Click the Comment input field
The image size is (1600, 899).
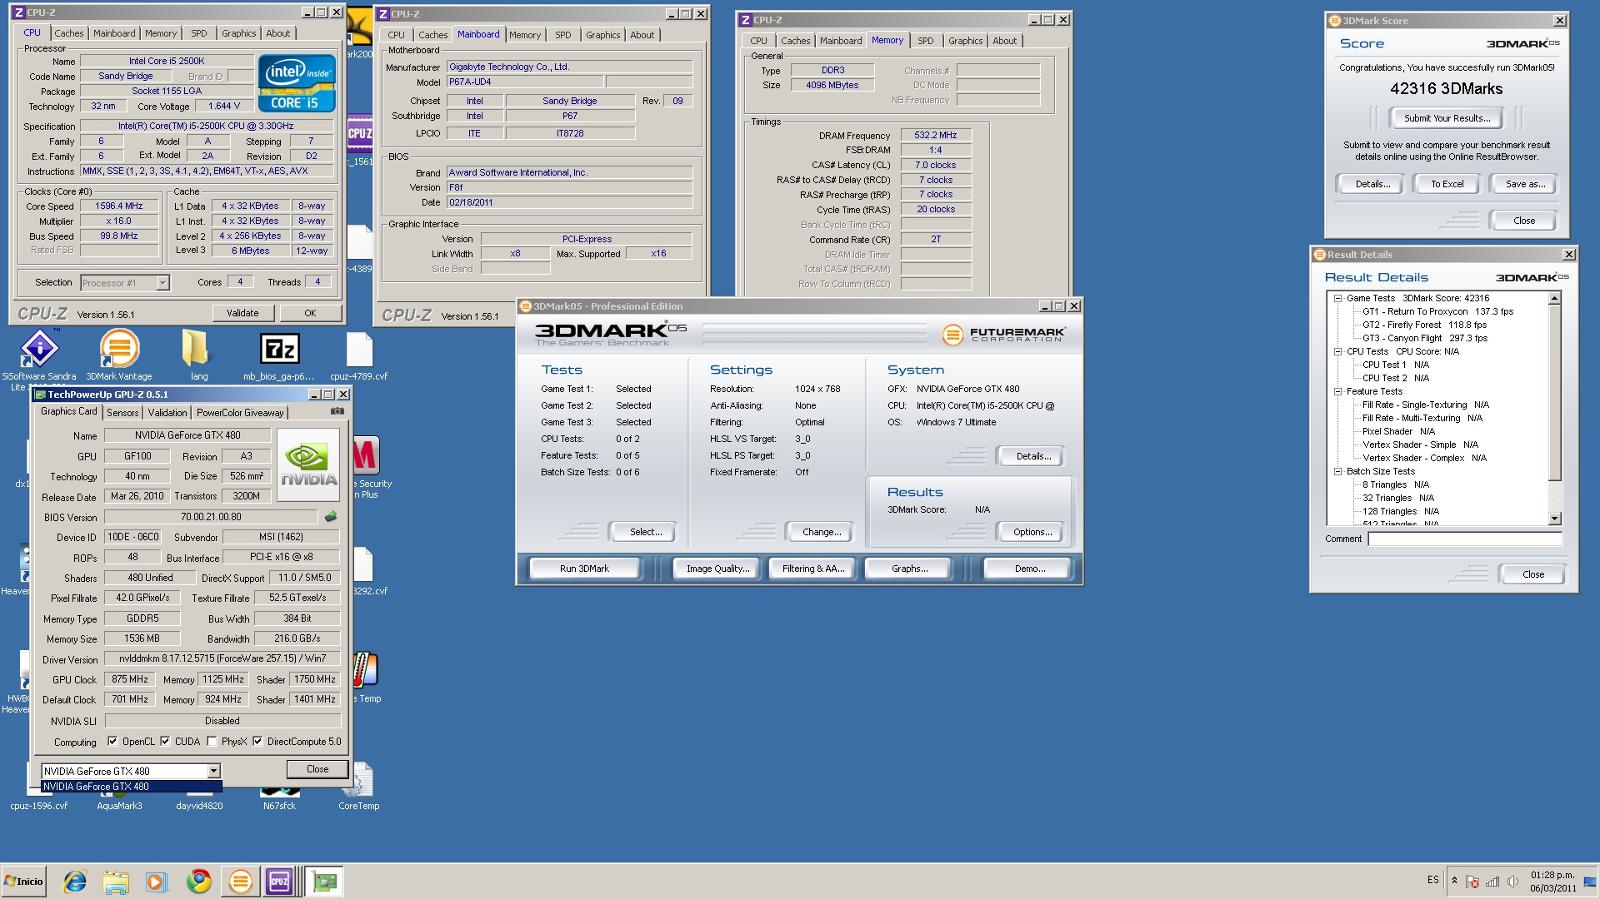[x=1464, y=538]
